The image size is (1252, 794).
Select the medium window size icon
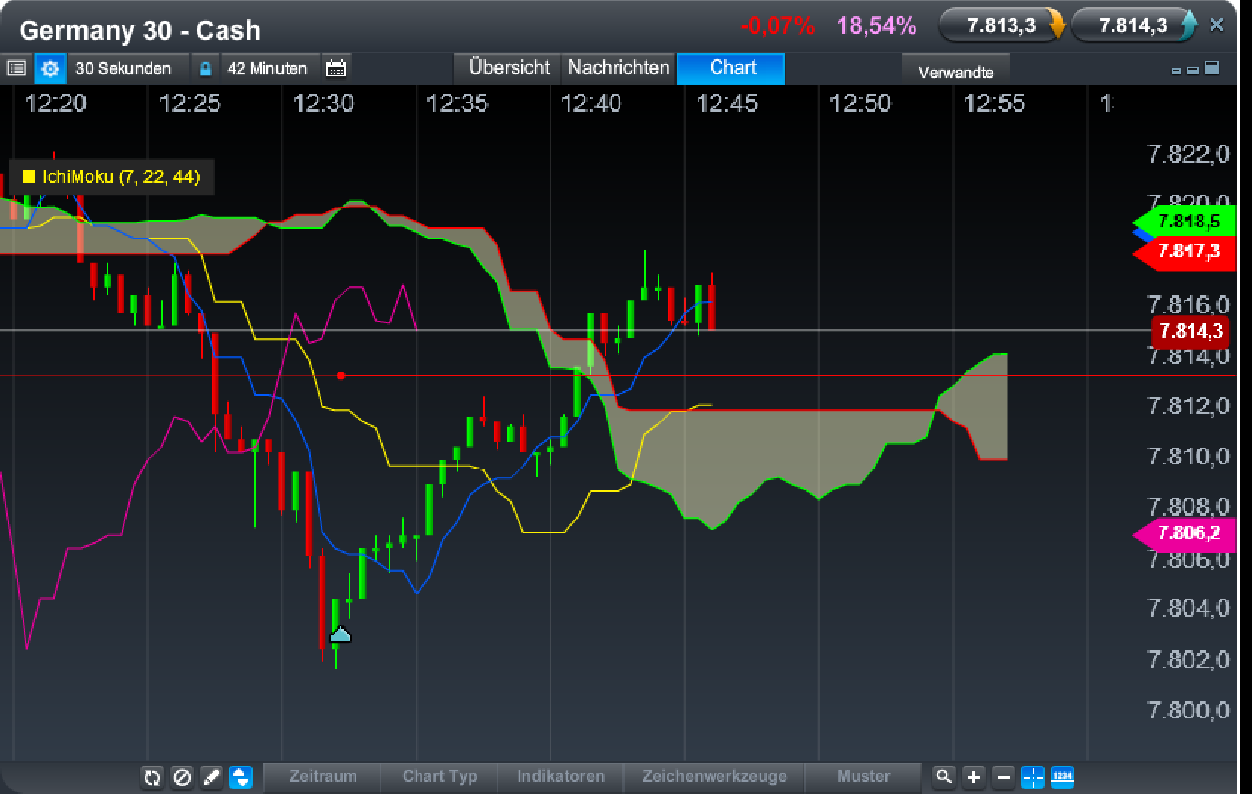(1193, 70)
